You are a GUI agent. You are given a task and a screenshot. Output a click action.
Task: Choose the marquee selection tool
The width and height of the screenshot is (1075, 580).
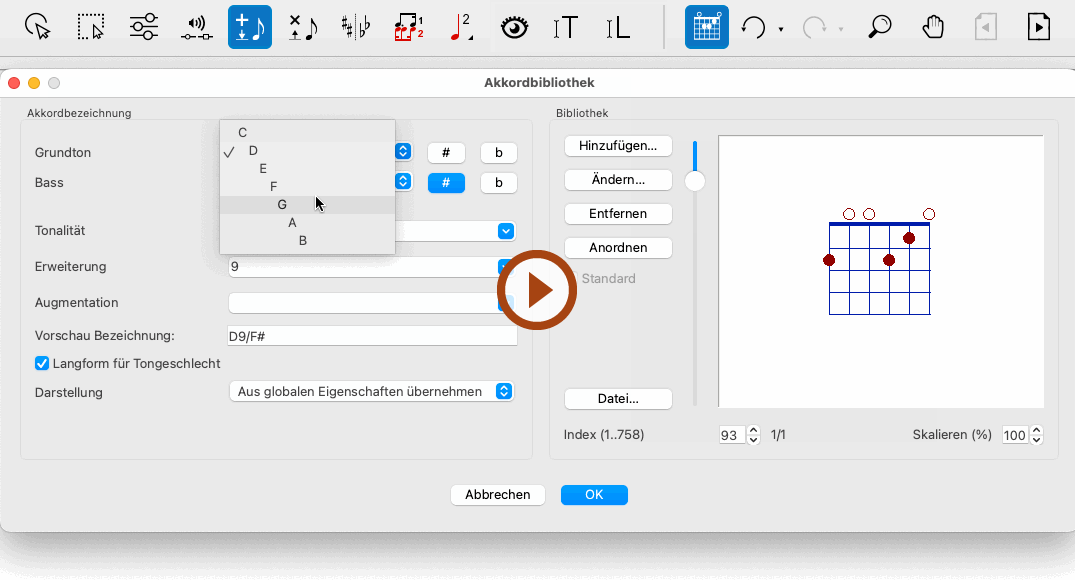click(x=92, y=27)
